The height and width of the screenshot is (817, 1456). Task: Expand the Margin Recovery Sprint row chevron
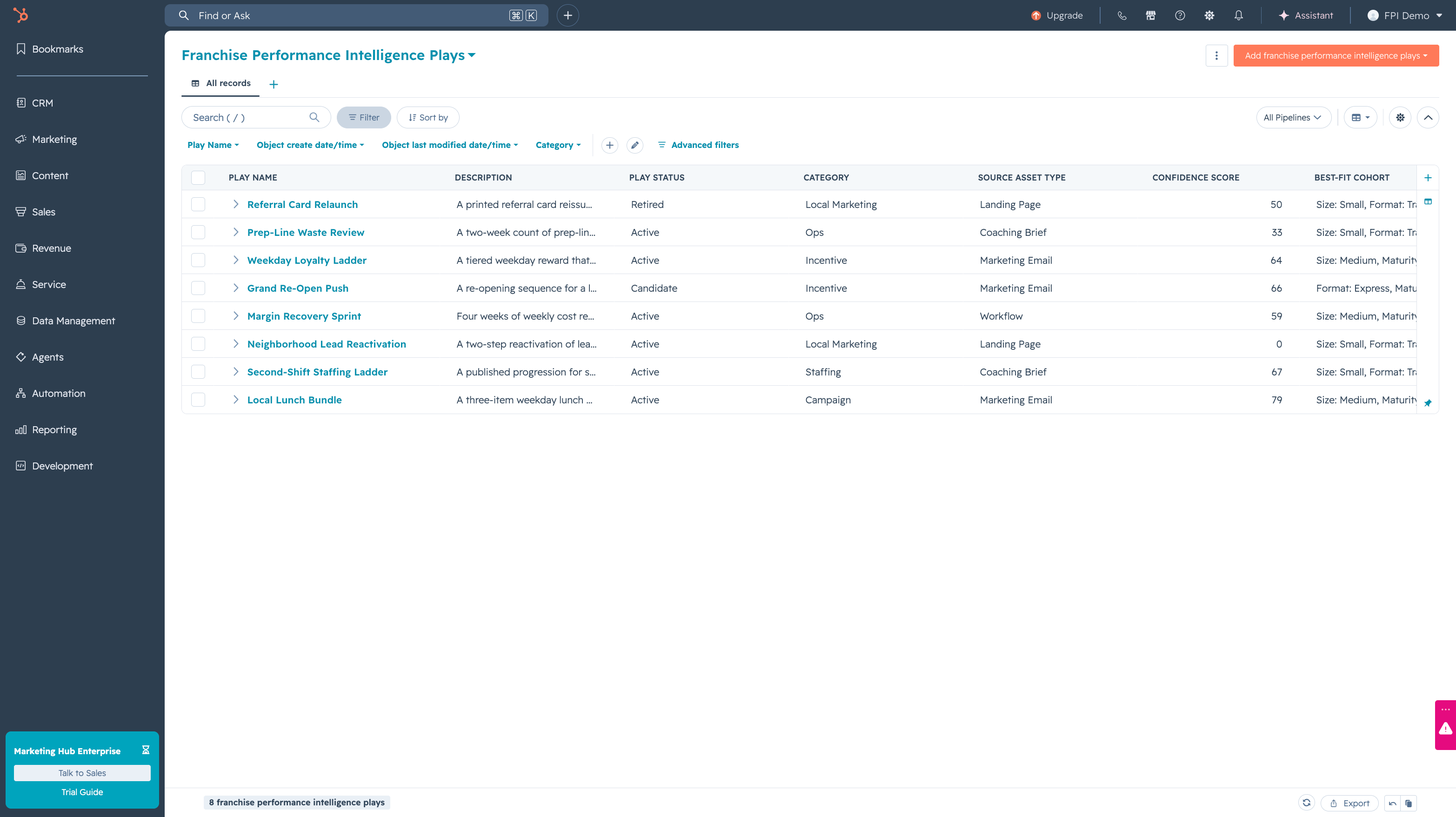(236, 316)
